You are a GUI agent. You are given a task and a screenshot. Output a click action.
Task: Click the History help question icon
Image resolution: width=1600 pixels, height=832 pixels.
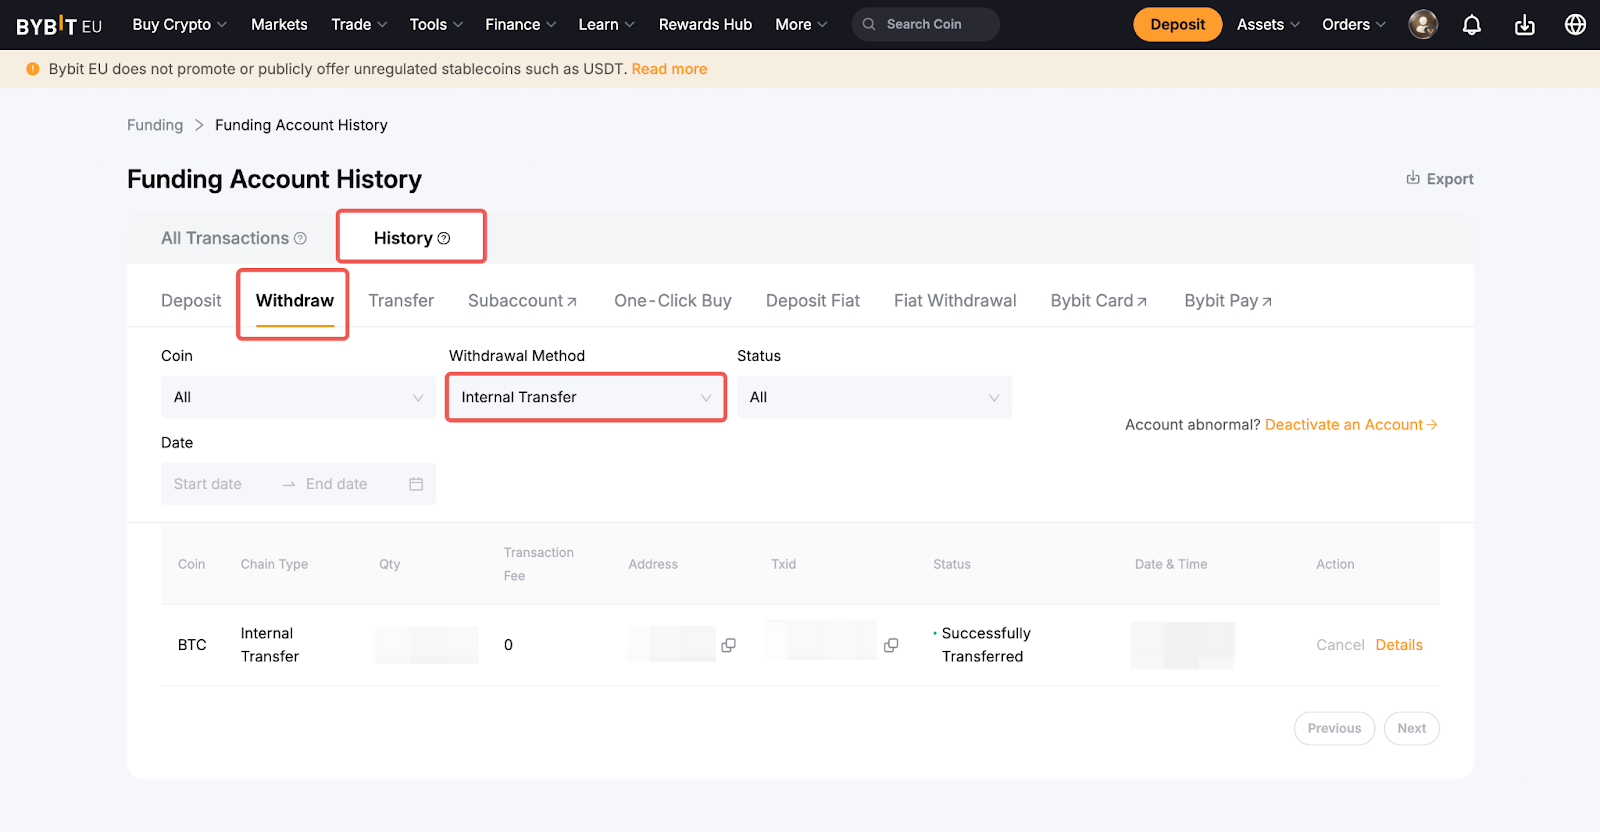tap(444, 238)
